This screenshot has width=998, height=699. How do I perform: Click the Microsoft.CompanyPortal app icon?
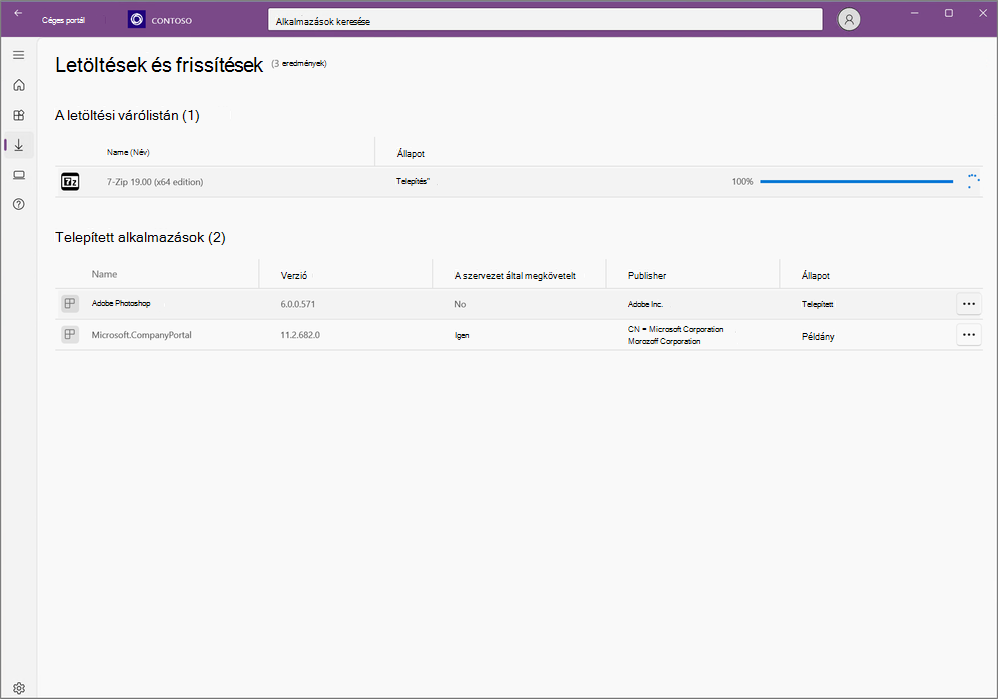[x=70, y=334]
